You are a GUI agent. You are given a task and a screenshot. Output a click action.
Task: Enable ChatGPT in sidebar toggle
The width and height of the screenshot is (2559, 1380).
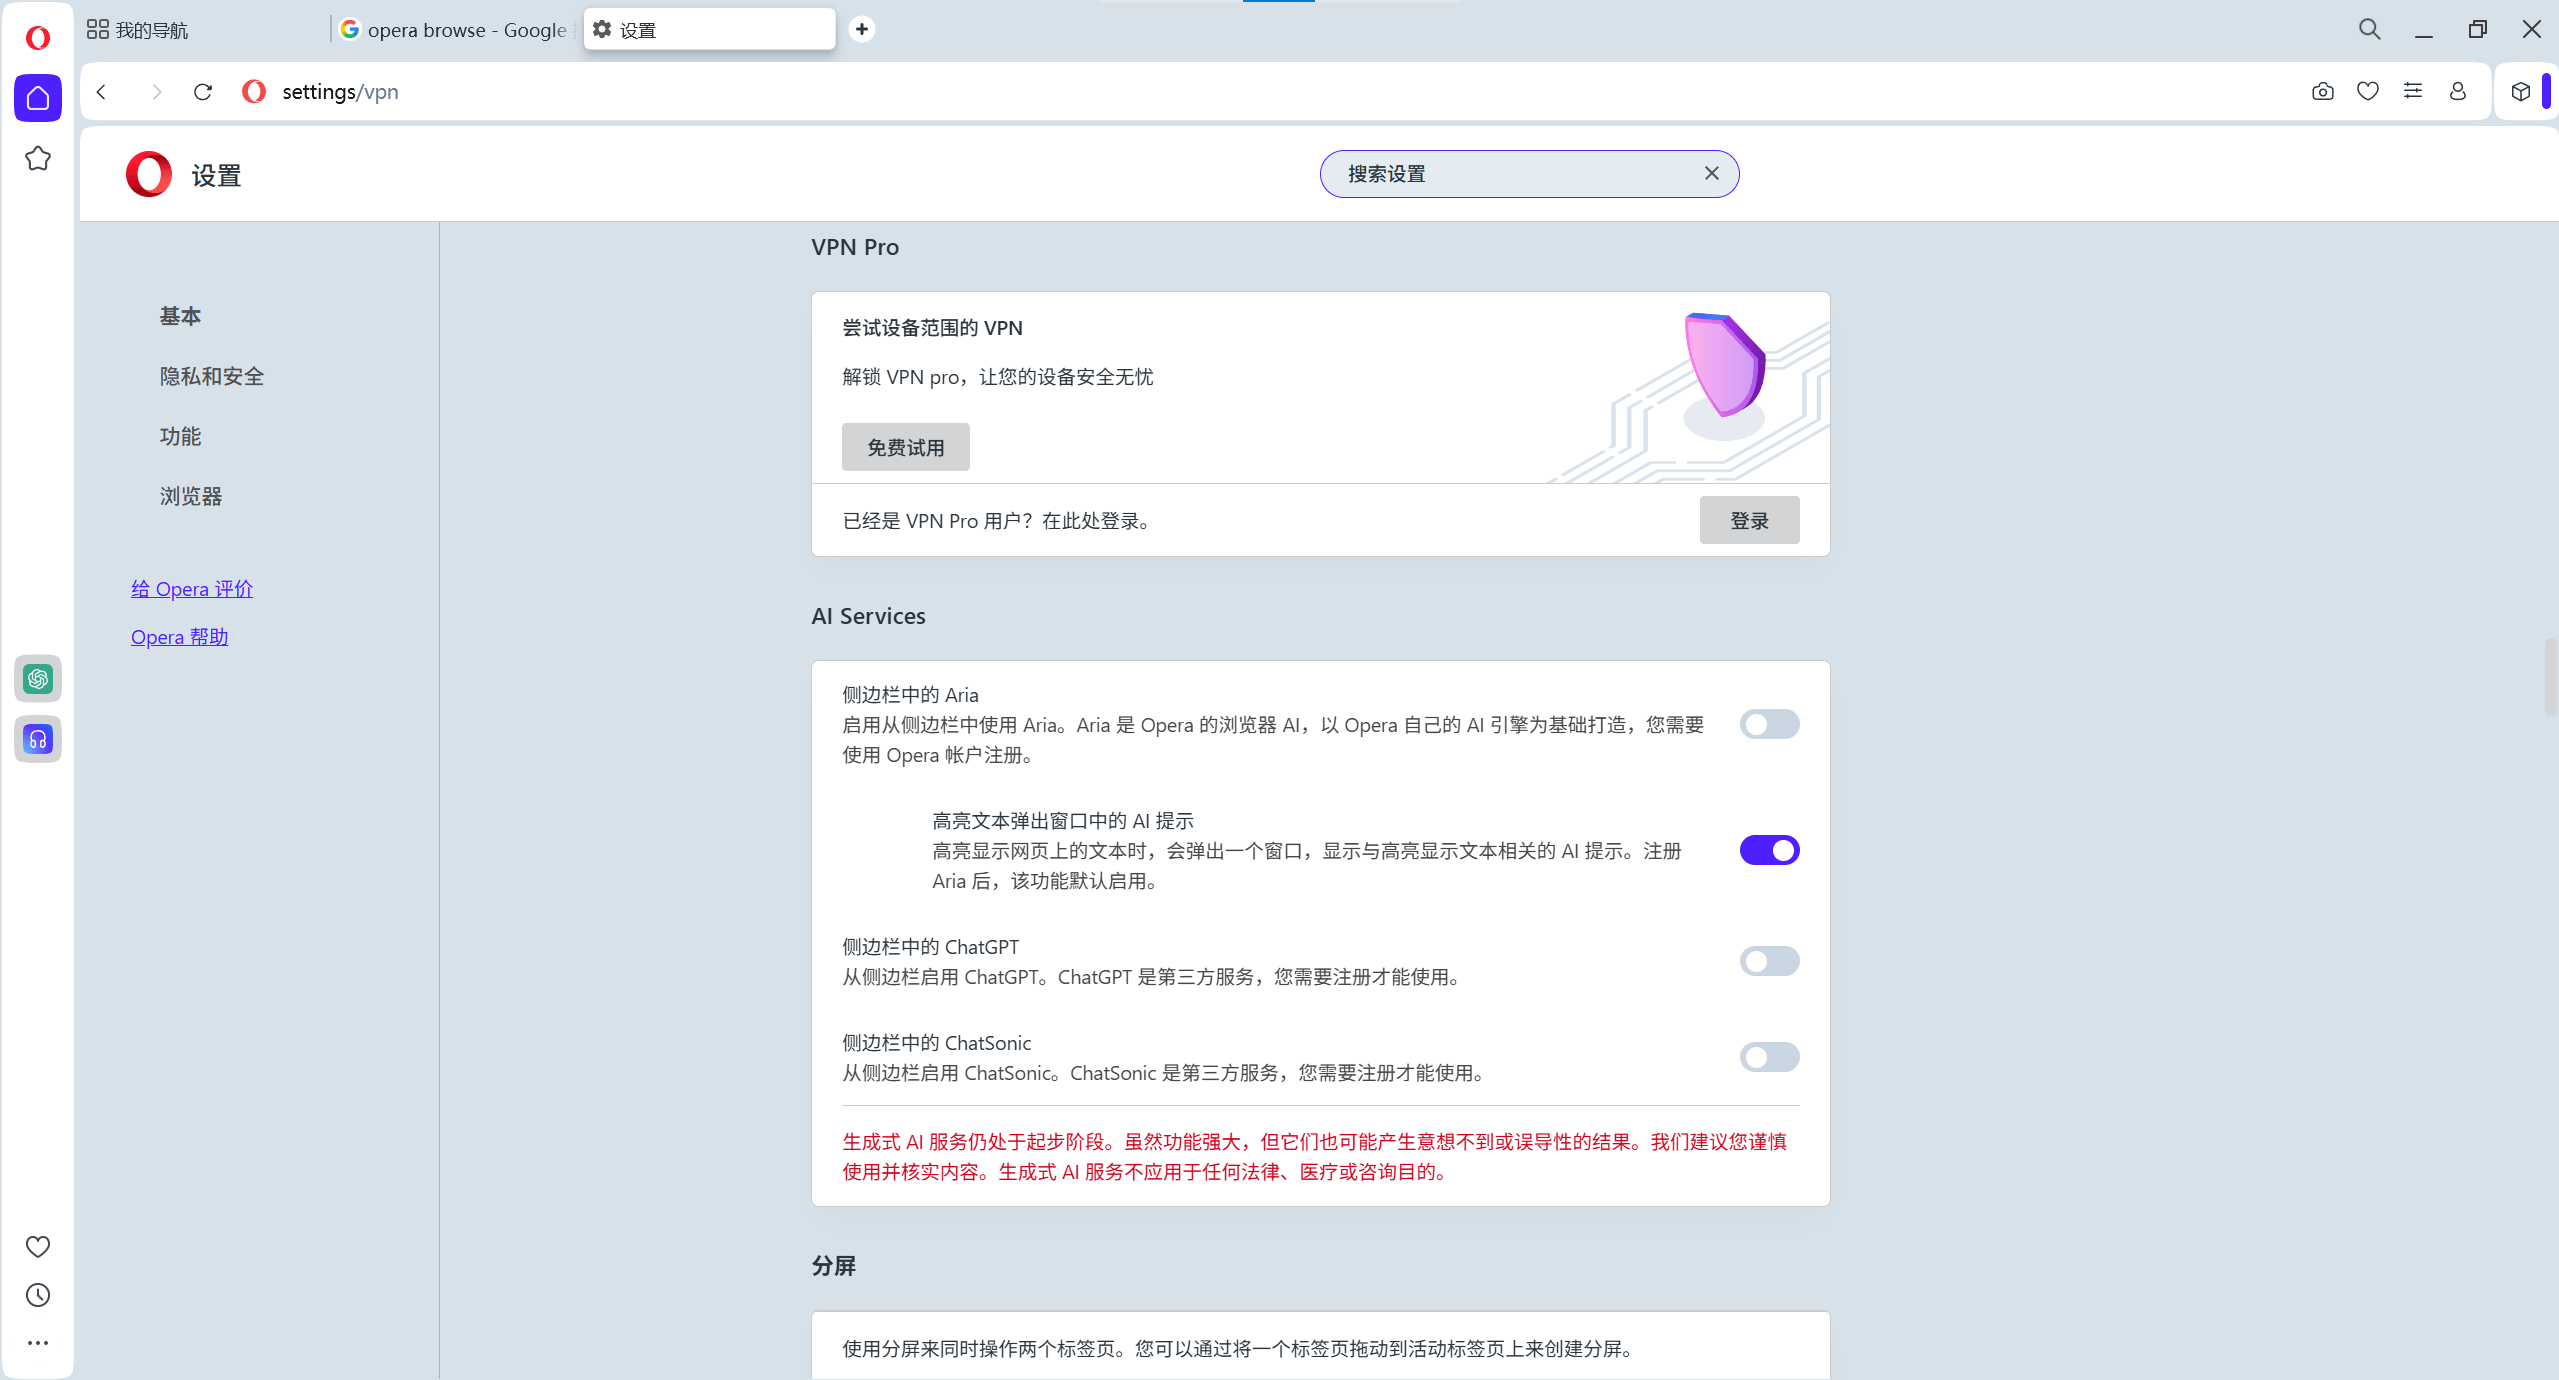(1768, 961)
